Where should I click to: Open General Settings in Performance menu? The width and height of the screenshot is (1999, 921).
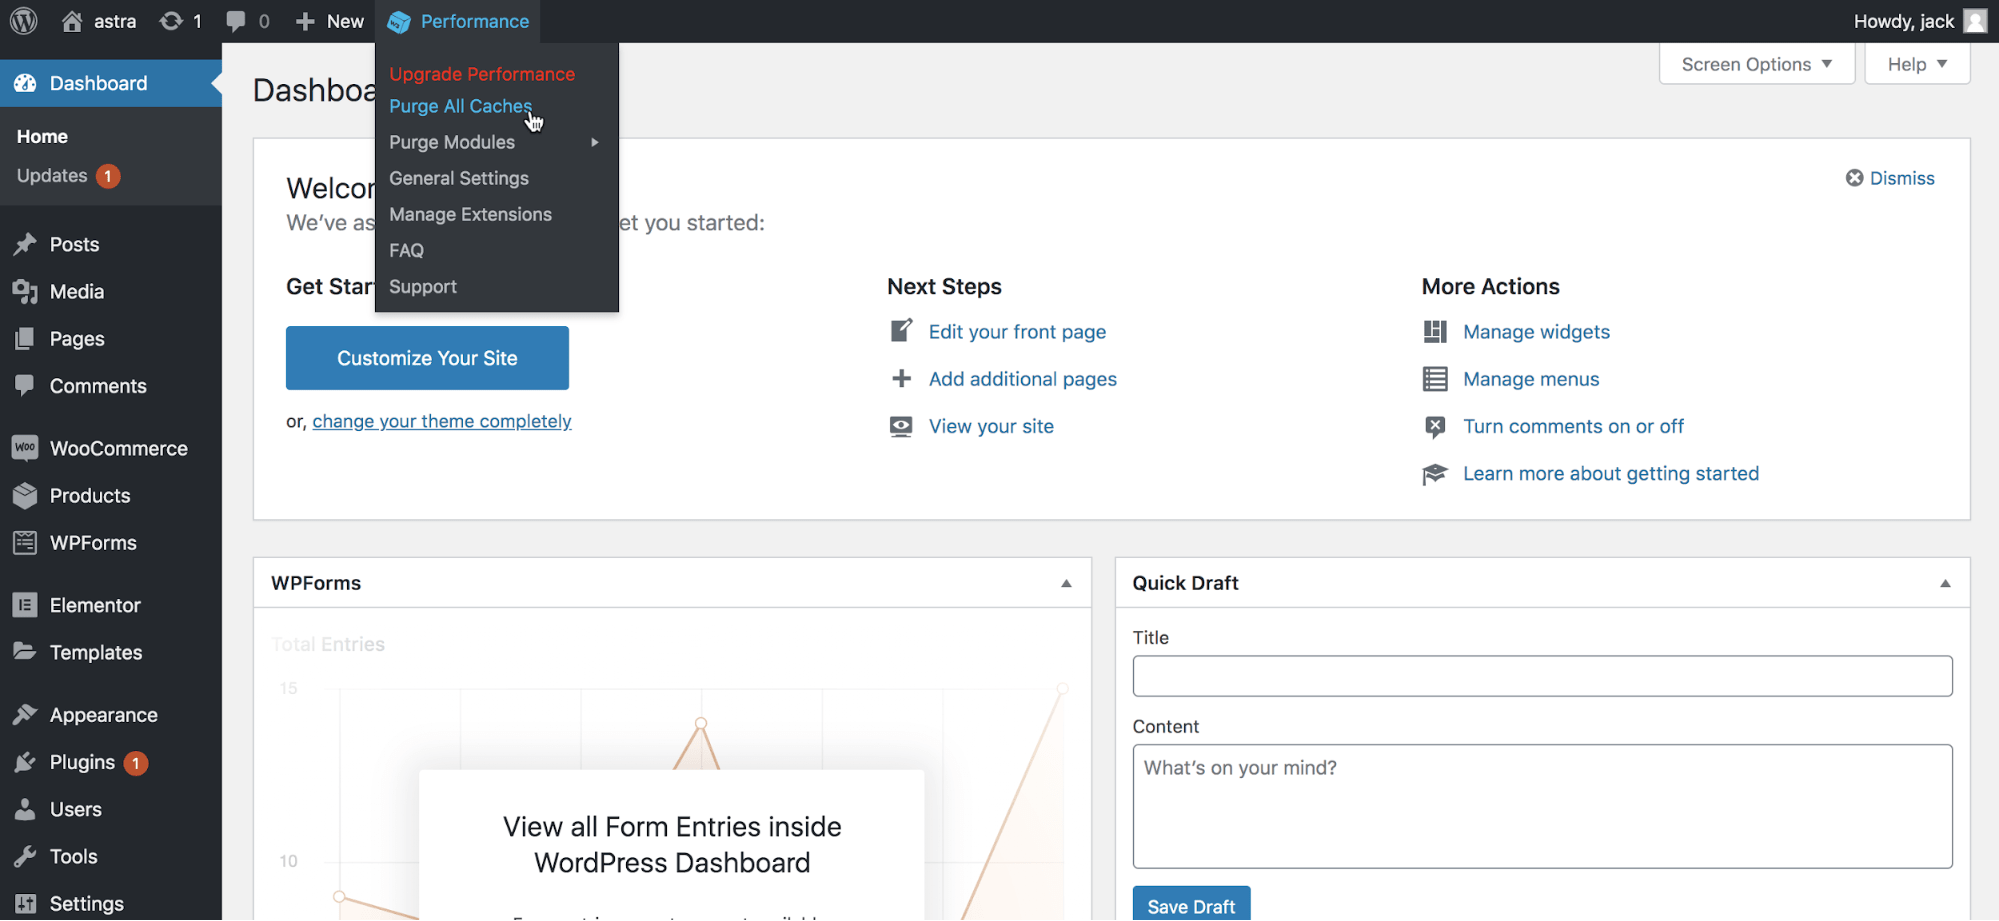tap(459, 178)
